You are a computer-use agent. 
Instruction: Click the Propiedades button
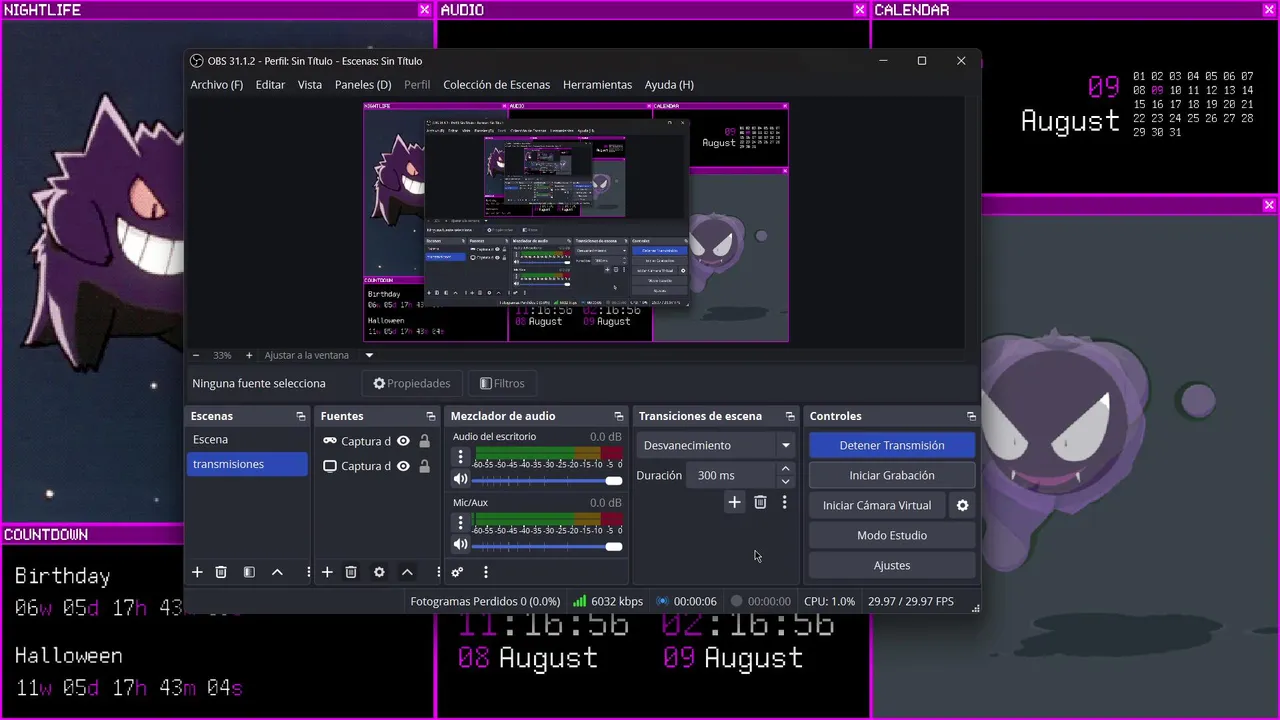pyautogui.click(x=412, y=383)
